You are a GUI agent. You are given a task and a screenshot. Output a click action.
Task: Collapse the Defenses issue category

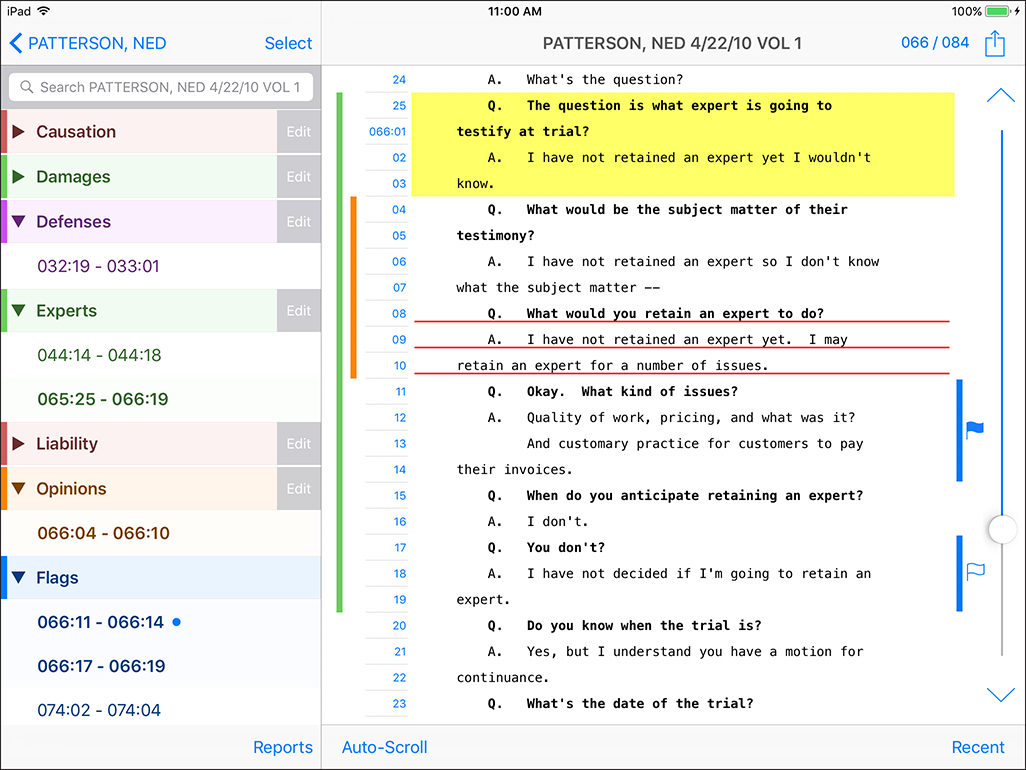click(18, 222)
